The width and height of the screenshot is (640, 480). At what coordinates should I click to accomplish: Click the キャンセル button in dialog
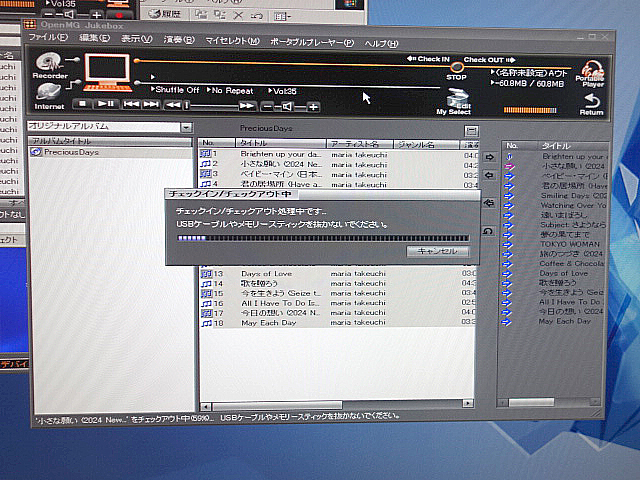(438, 251)
